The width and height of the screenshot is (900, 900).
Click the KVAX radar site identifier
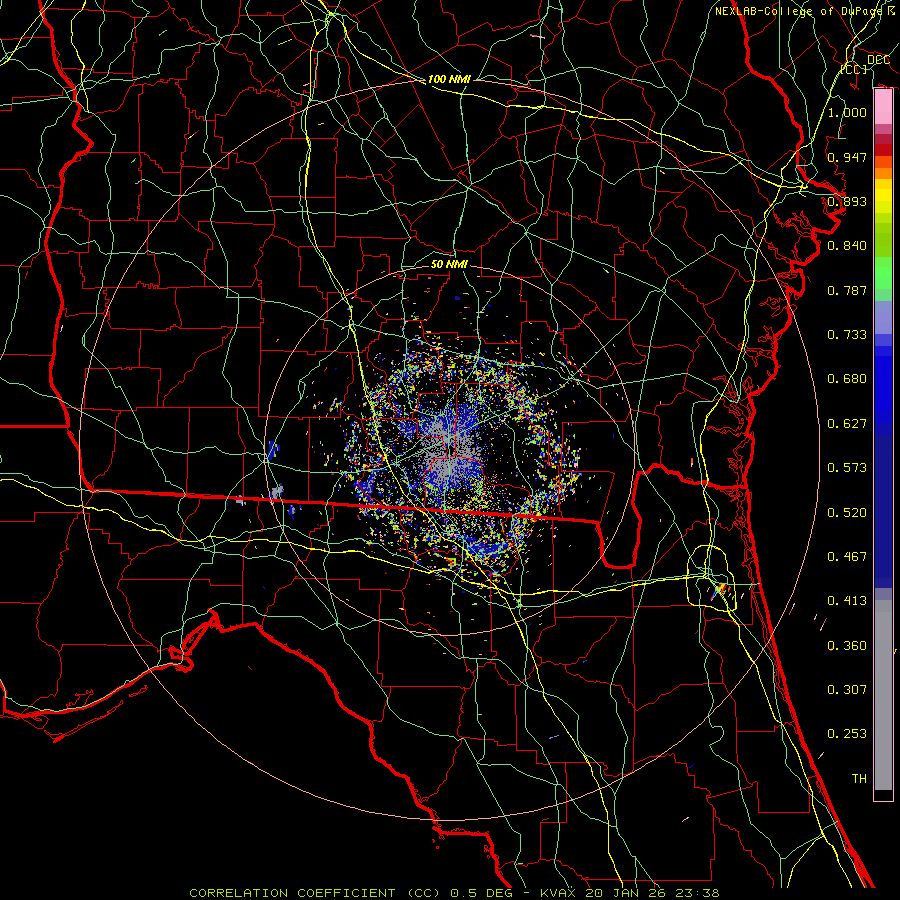(x=560, y=893)
